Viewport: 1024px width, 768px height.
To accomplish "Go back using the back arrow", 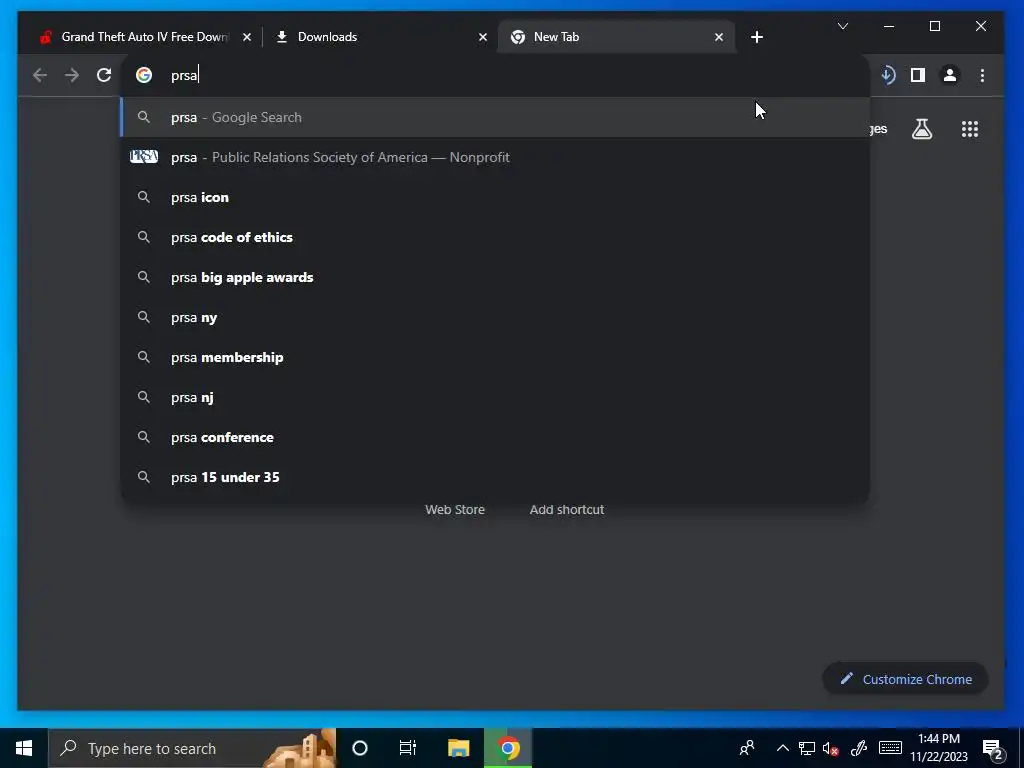I will tap(40, 75).
